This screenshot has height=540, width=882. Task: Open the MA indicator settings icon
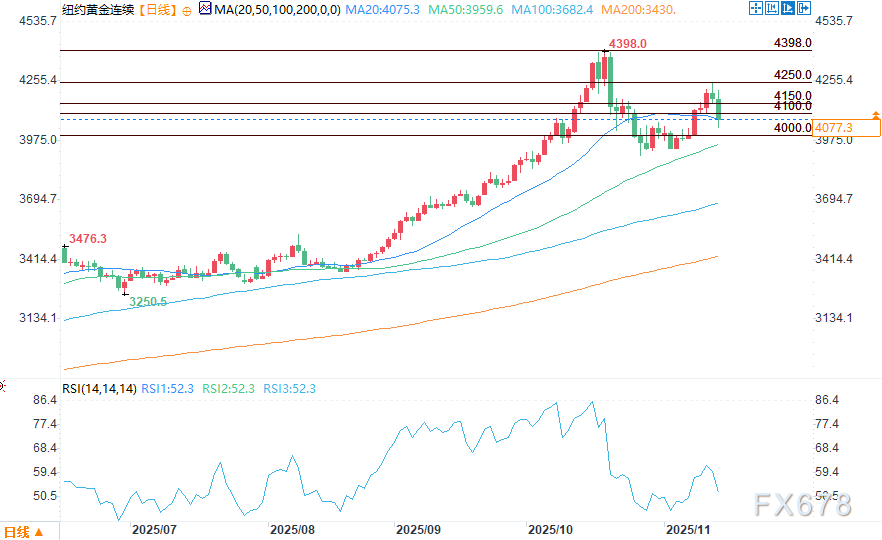tap(204, 9)
